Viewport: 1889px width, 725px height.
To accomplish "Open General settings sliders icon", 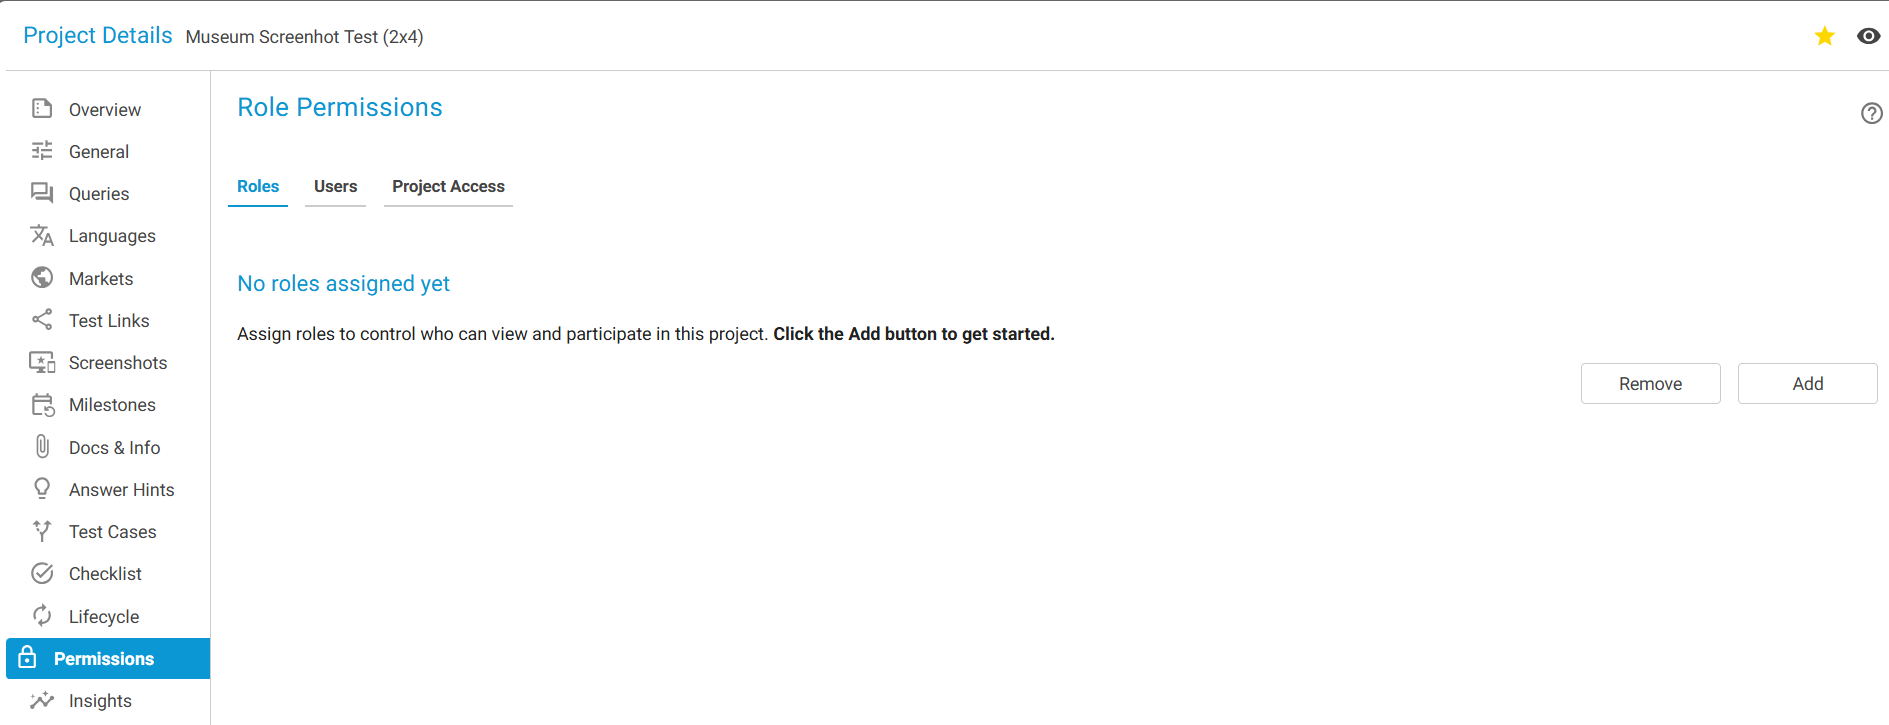I will pos(42,151).
